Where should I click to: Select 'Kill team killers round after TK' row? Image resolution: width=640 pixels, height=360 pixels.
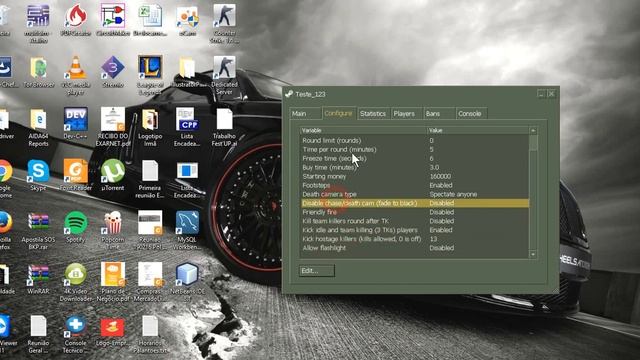click(x=415, y=221)
